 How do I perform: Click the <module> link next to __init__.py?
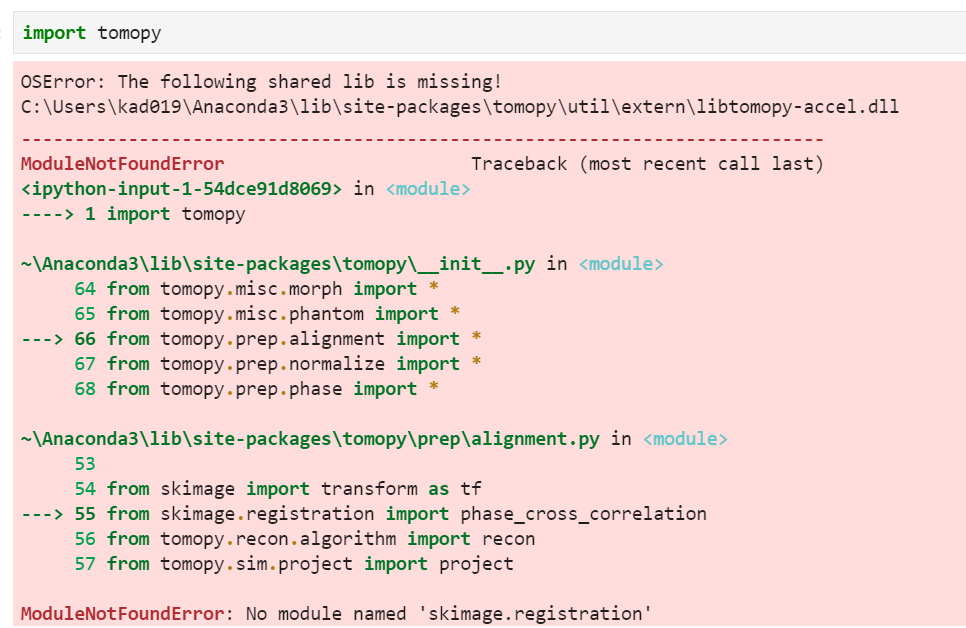[622, 263]
